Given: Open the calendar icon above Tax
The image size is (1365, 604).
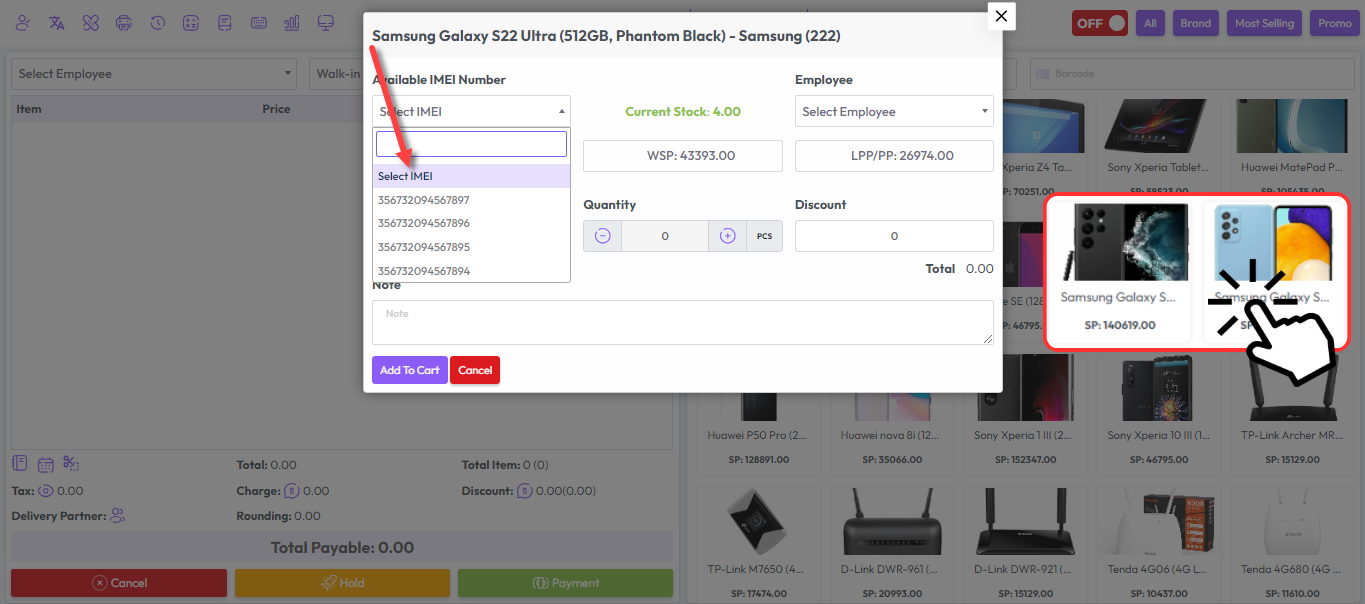Looking at the screenshot, I should coord(45,464).
